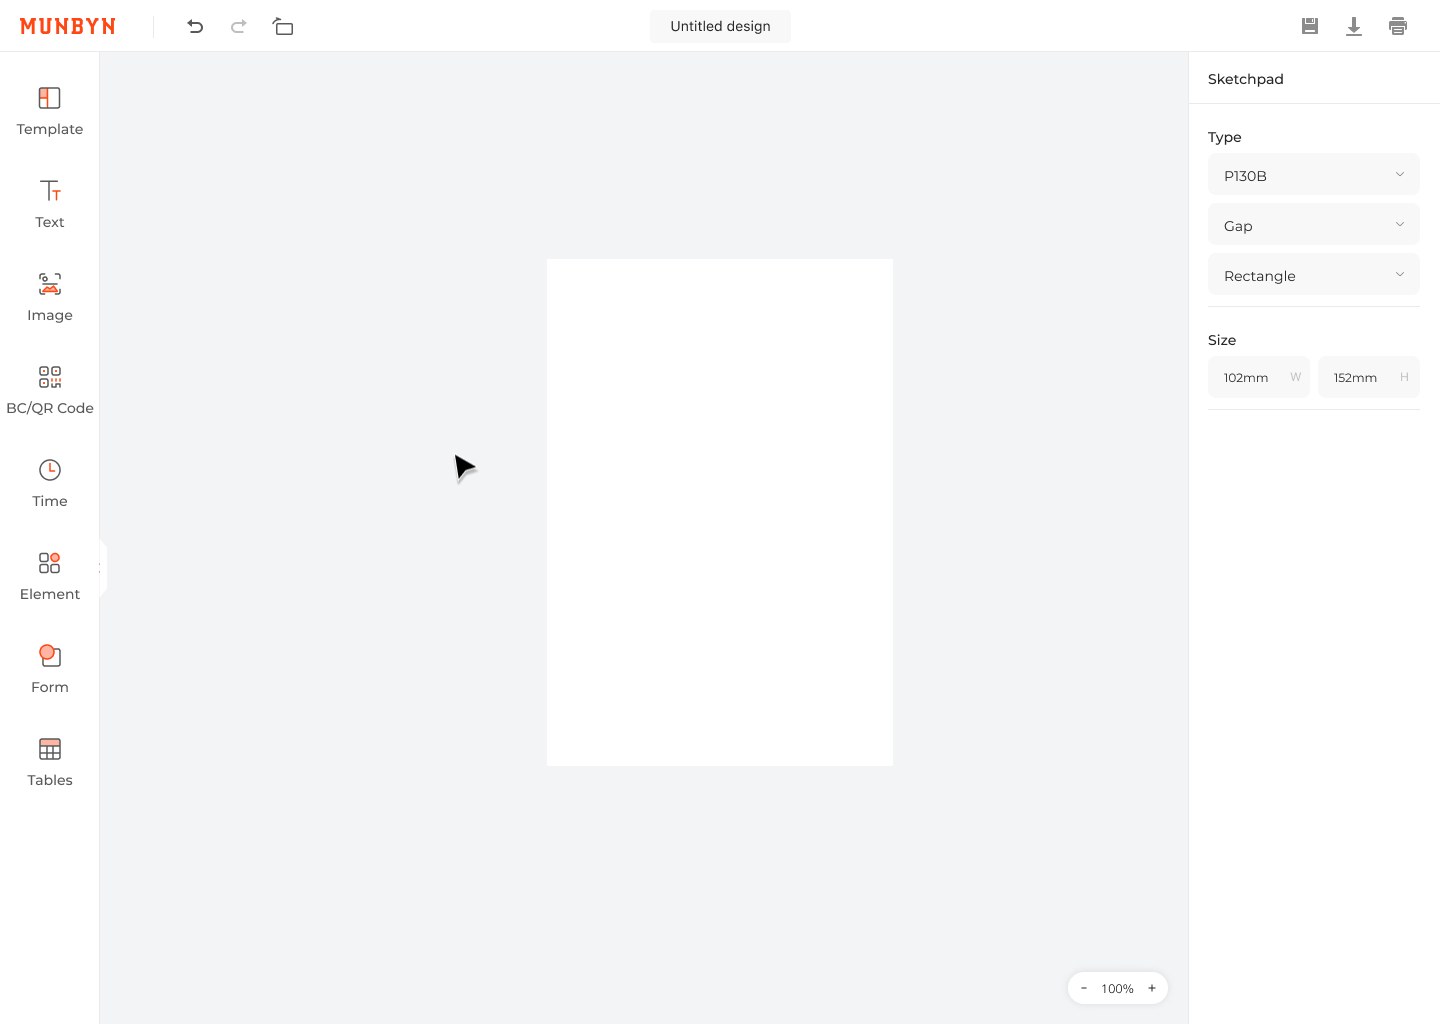Print the label design
The height and width of the screenshot is (1024, 1440).
click(x=1398, y=27)
